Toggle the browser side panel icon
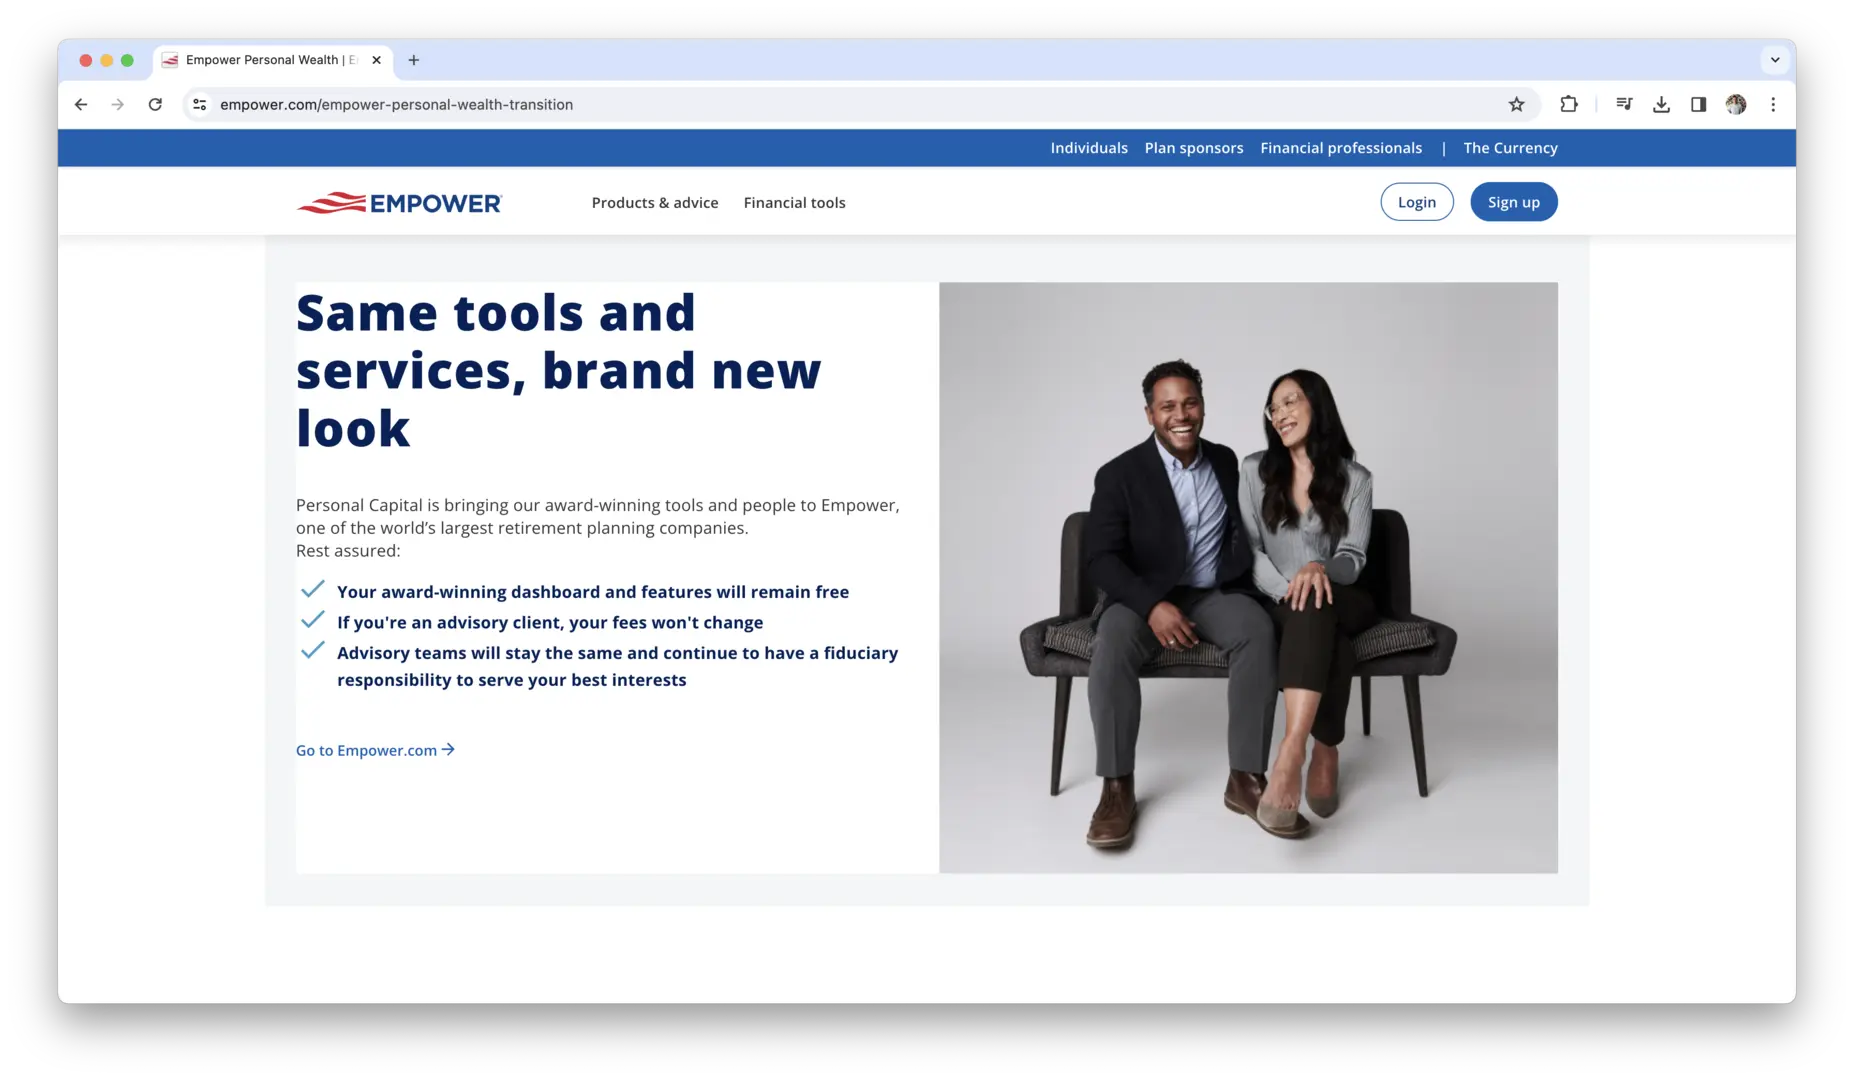The width and height of the screenshot is (1854, 1080). click(1698, 104)
